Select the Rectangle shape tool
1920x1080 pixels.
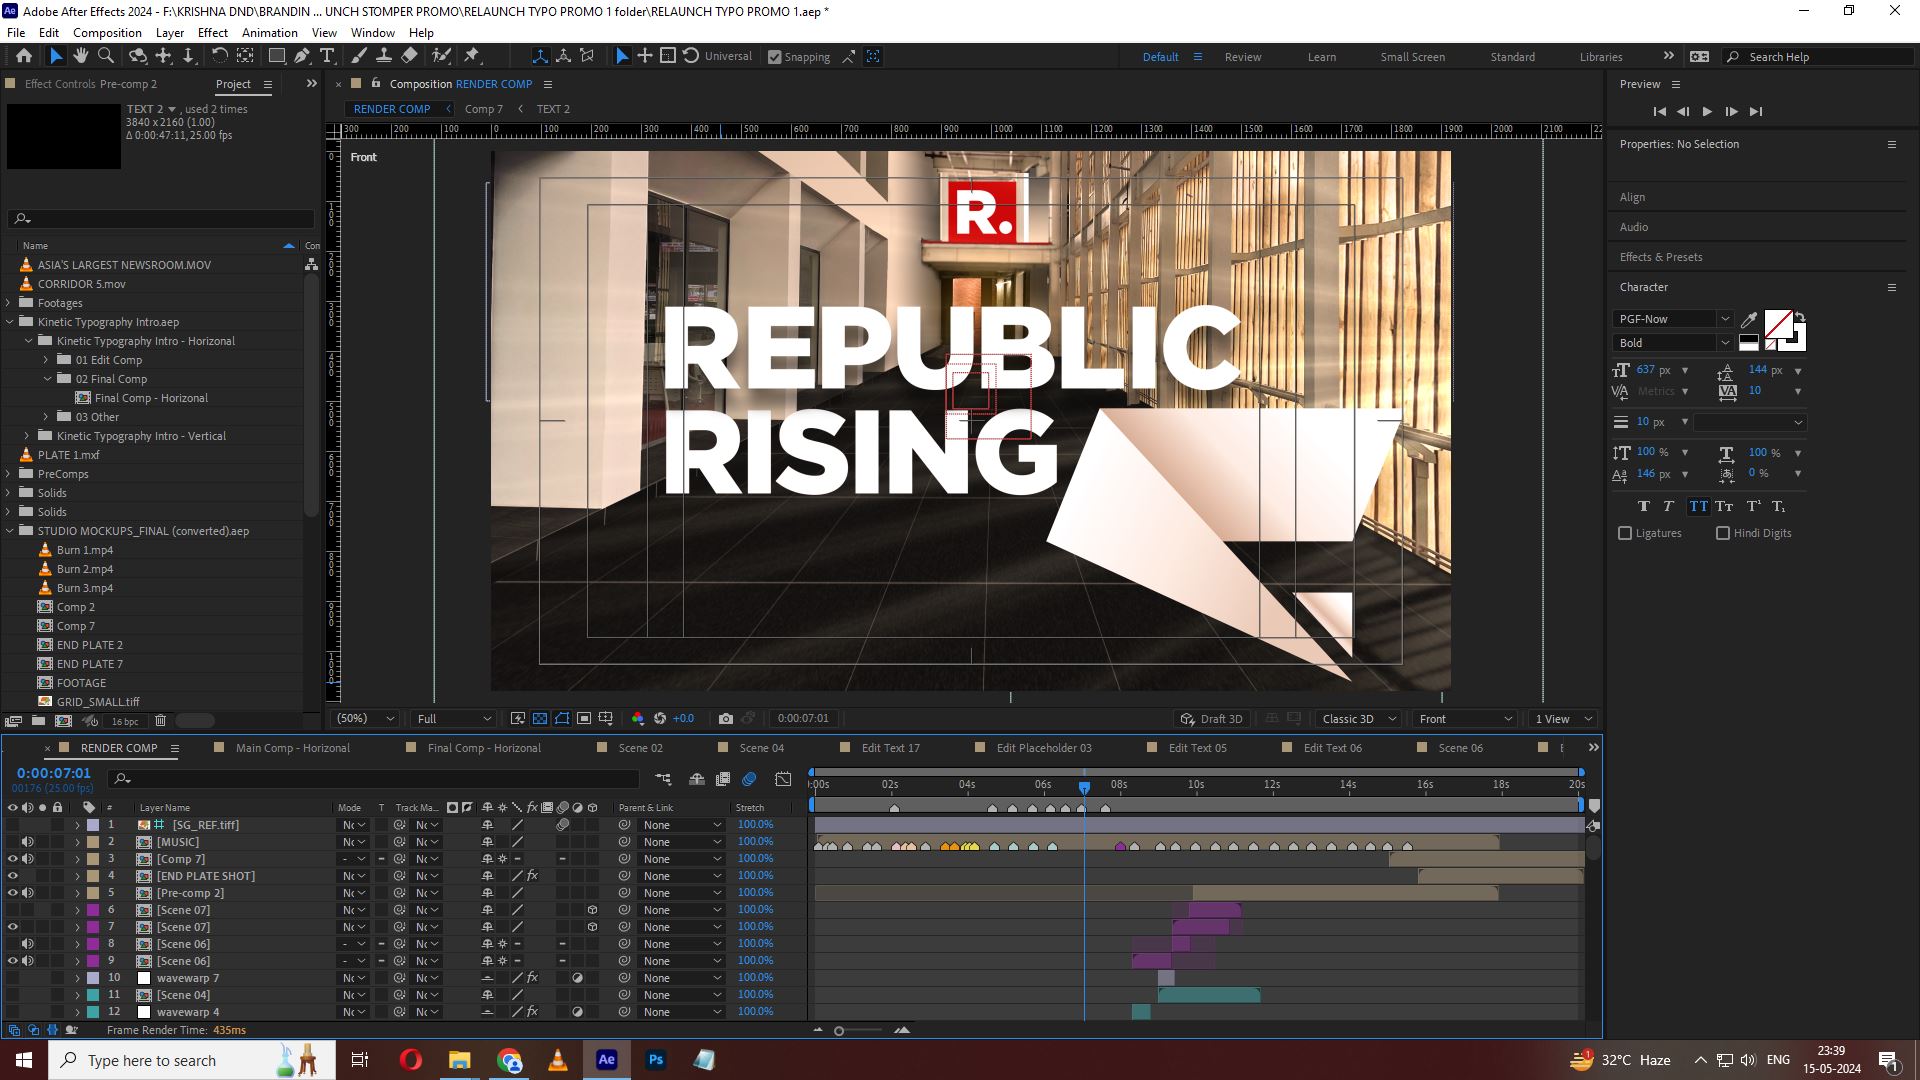[x=277, y=56]
